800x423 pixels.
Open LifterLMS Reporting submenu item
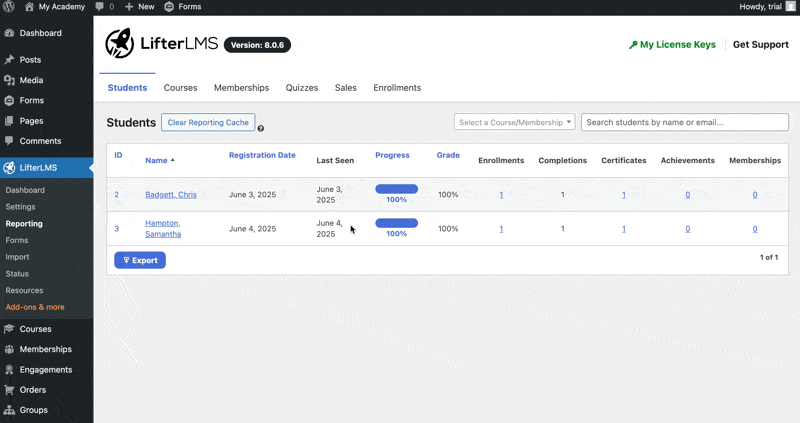24,223
